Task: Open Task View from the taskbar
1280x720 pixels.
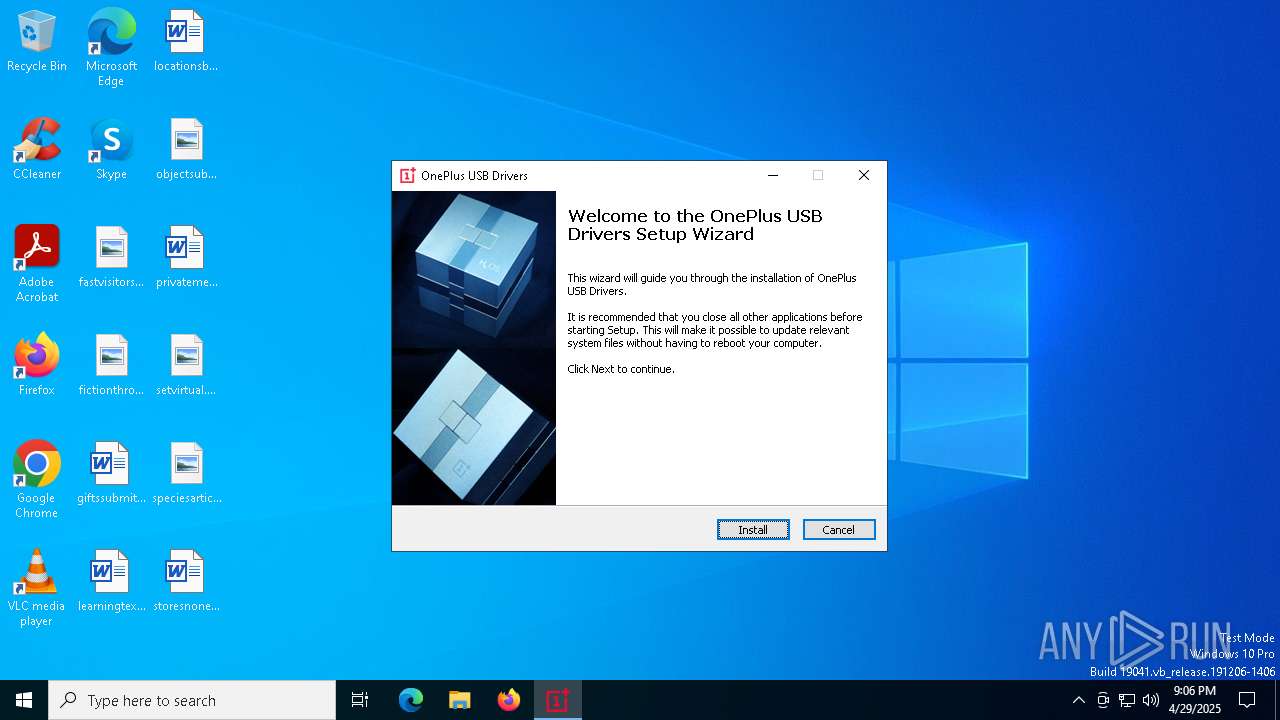Action: coord(360,700)
